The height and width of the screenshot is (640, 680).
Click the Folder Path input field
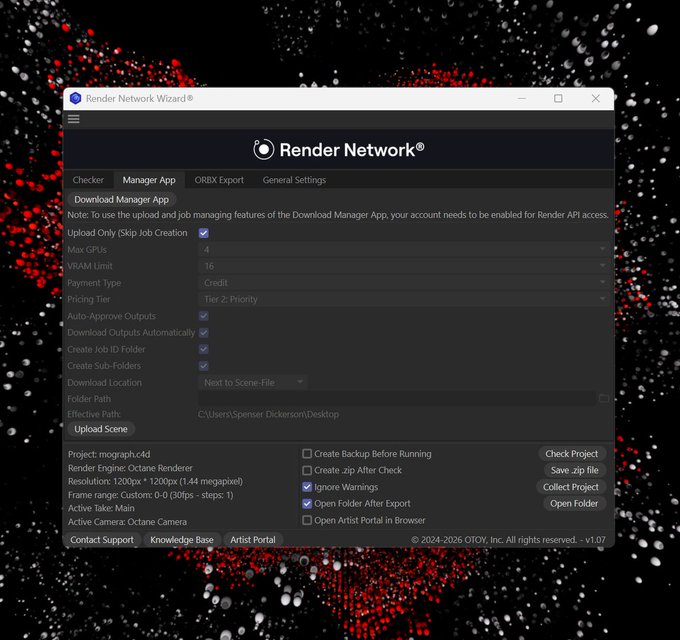[397, 398]
